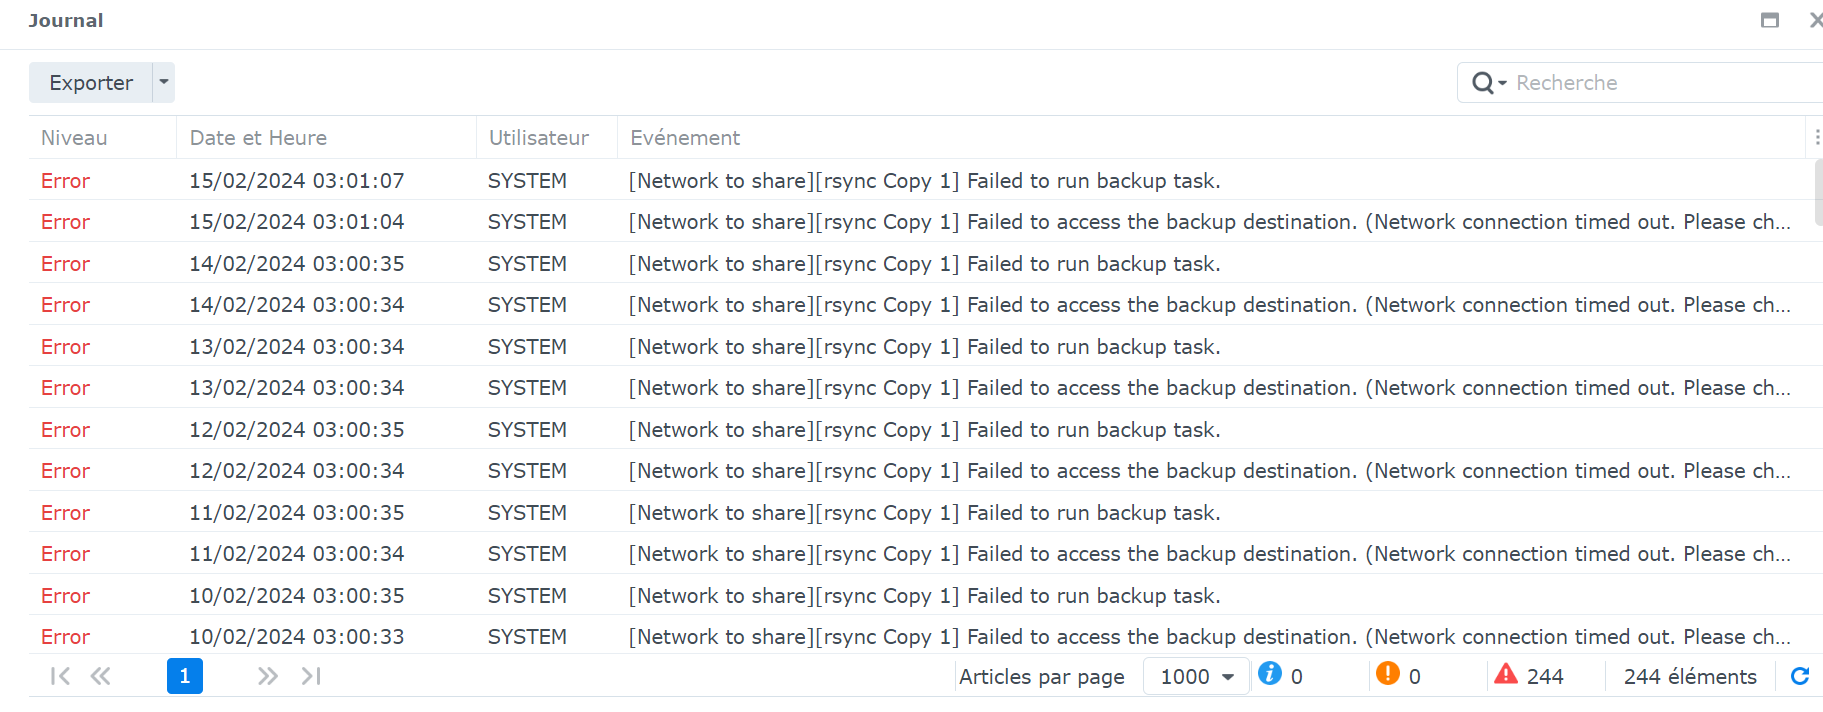Go to the next page icon

(x=267, y=676)
